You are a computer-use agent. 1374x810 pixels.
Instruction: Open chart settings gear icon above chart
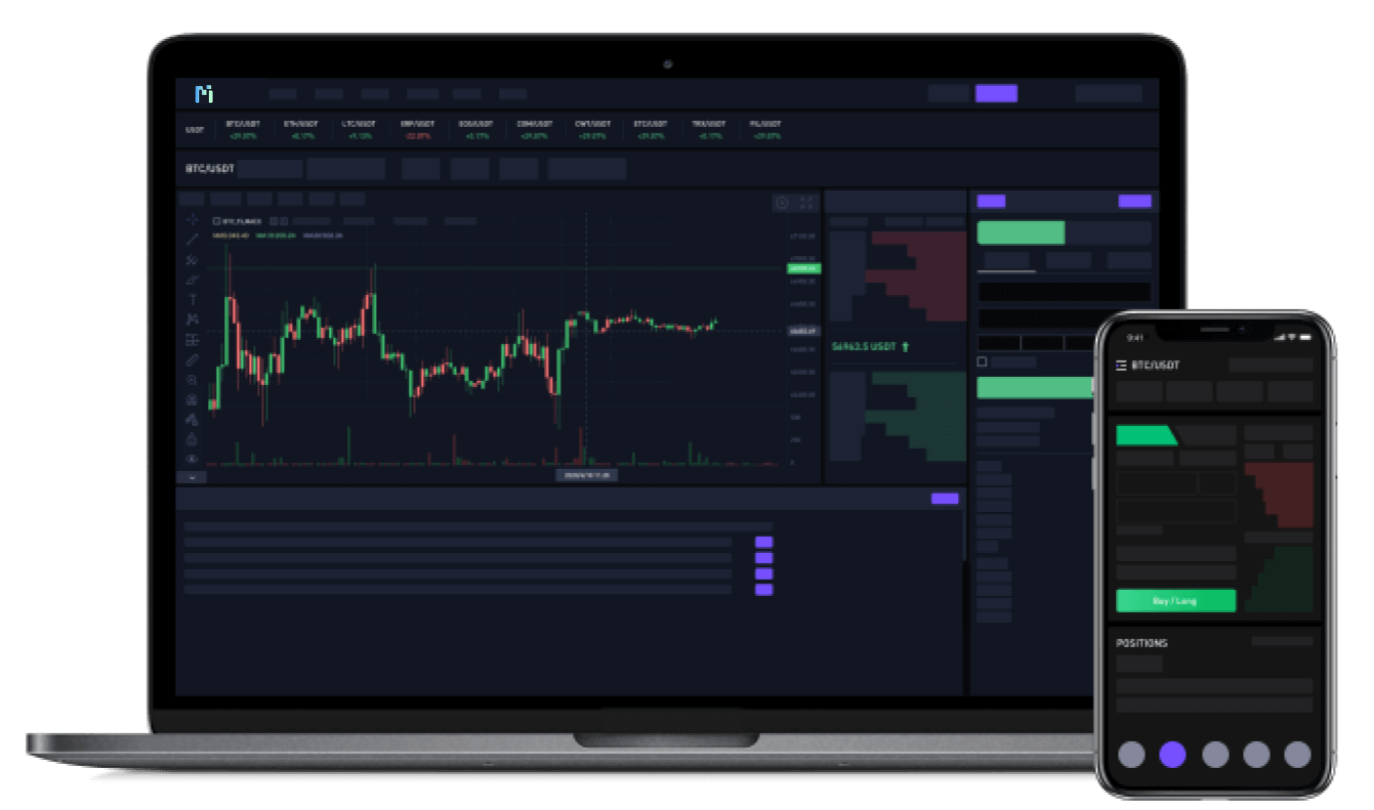[x=782, y=203]
